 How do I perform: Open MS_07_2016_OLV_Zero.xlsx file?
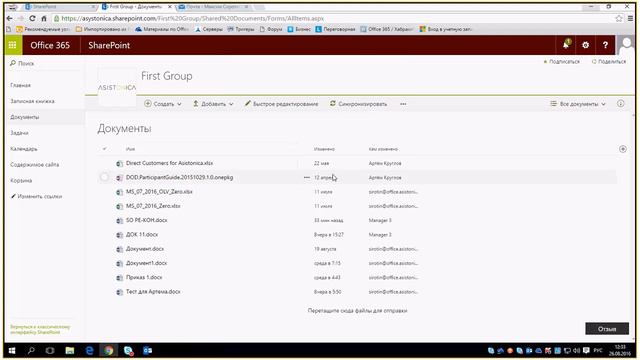(x=159, y=192)
